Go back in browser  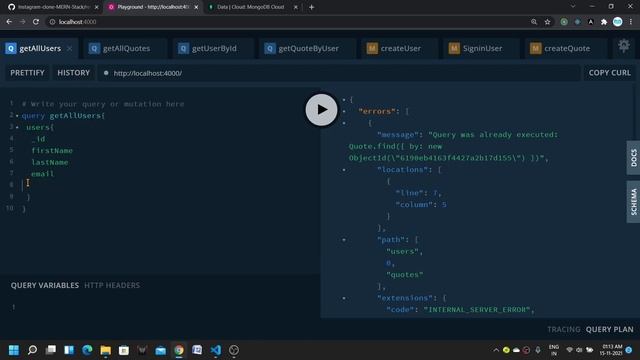[9, 22]
